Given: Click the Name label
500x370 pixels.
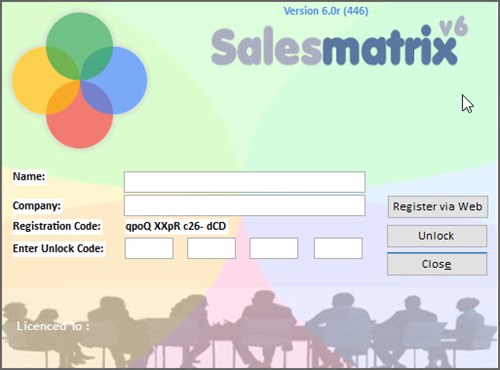Looking at the screenshot, I should 29,176.
